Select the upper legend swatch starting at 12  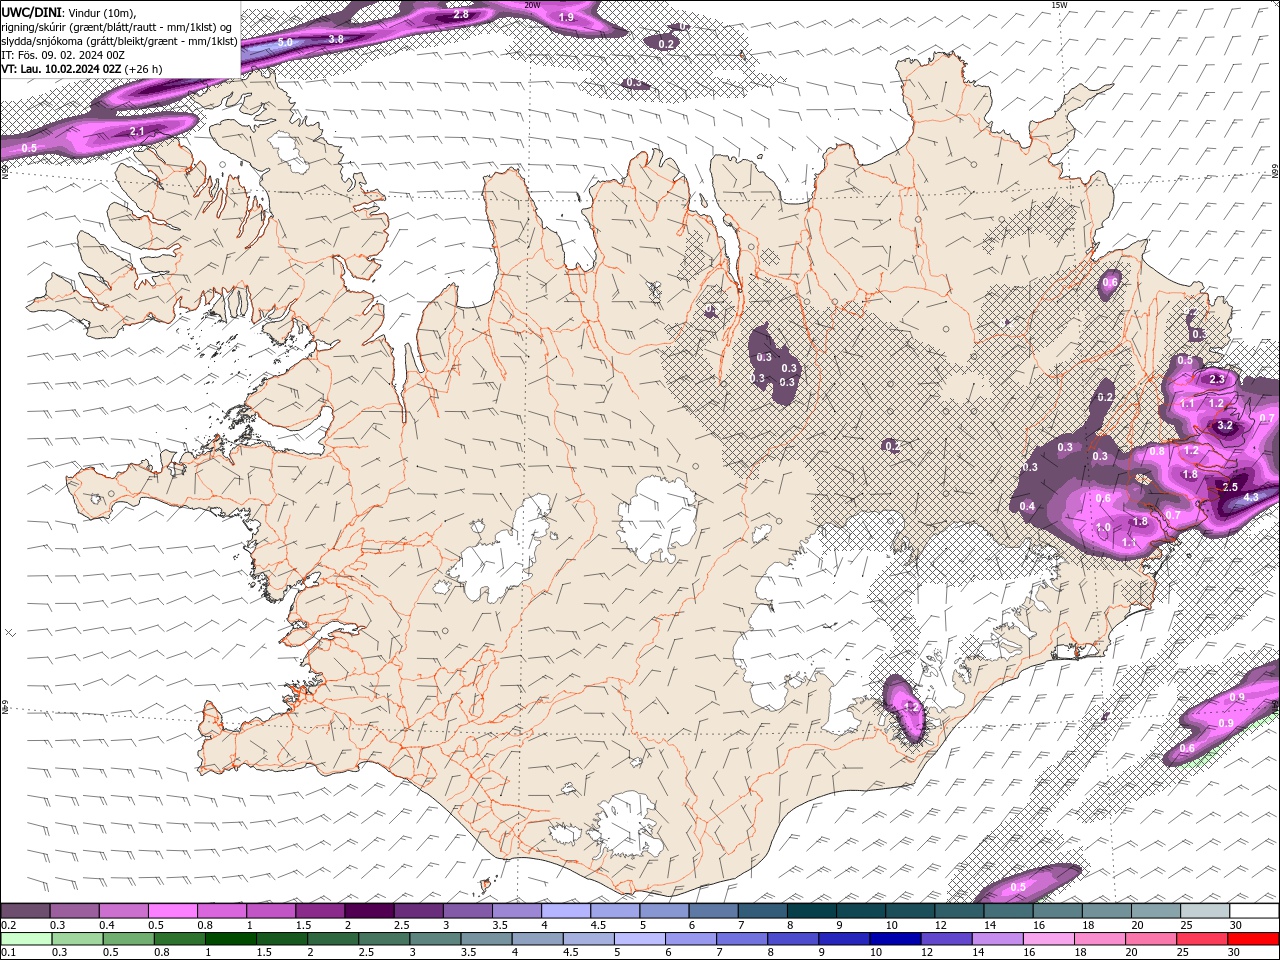point(960,911)
